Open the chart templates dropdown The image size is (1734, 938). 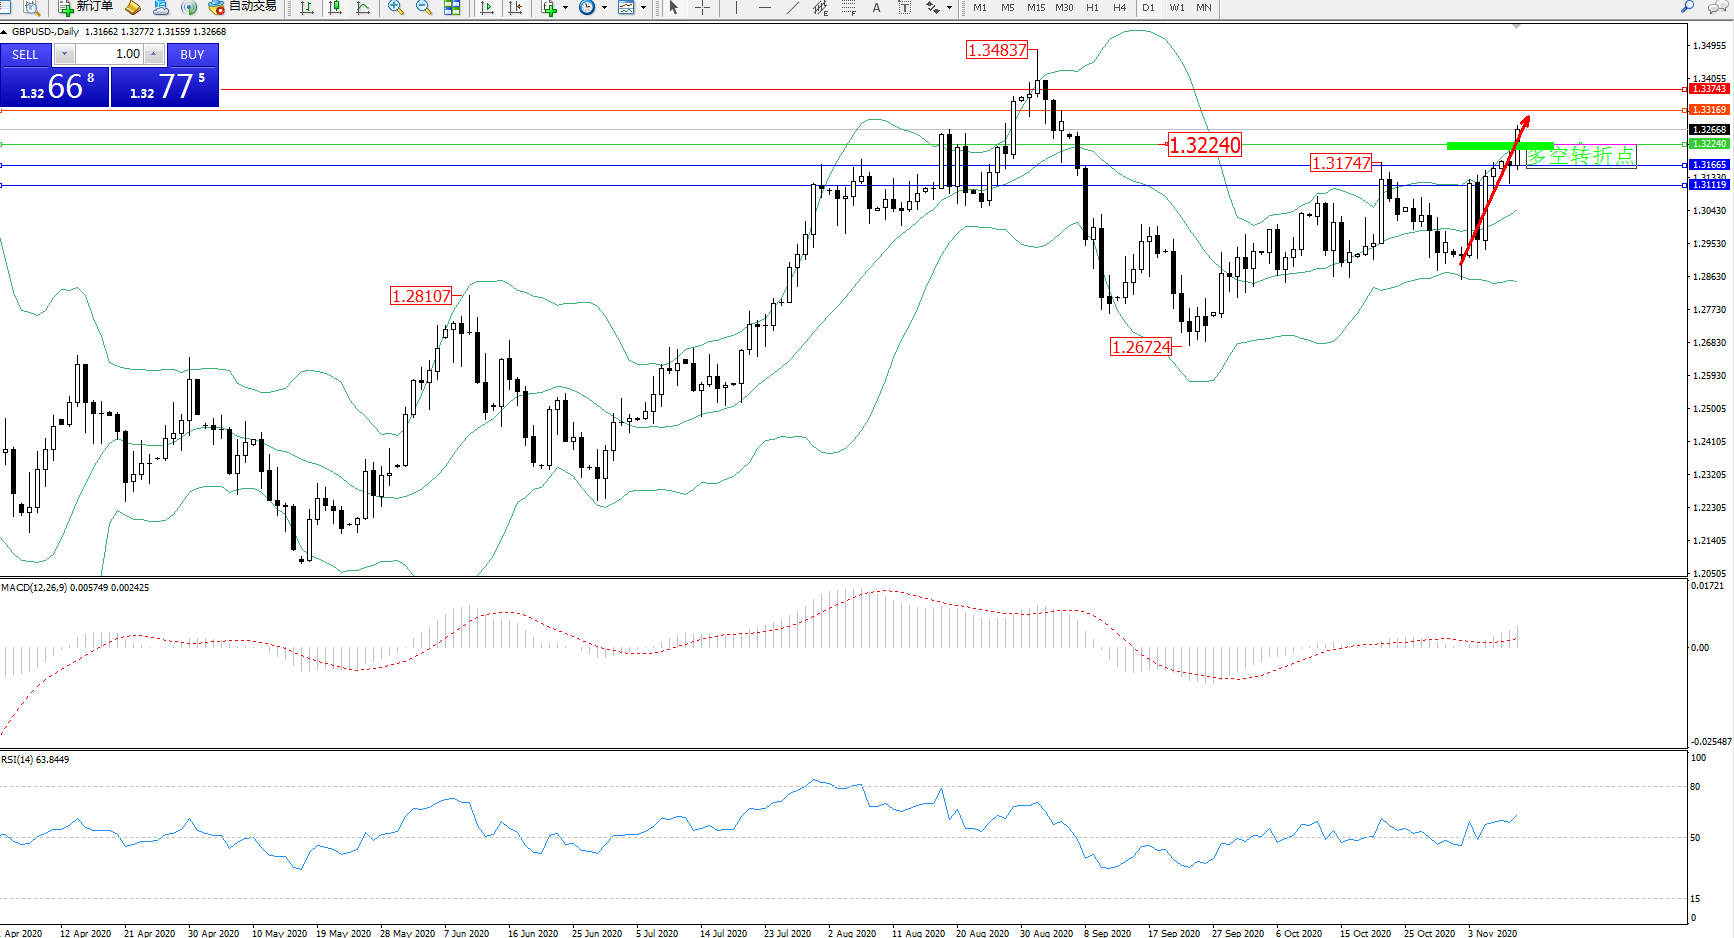pos(632,8)
